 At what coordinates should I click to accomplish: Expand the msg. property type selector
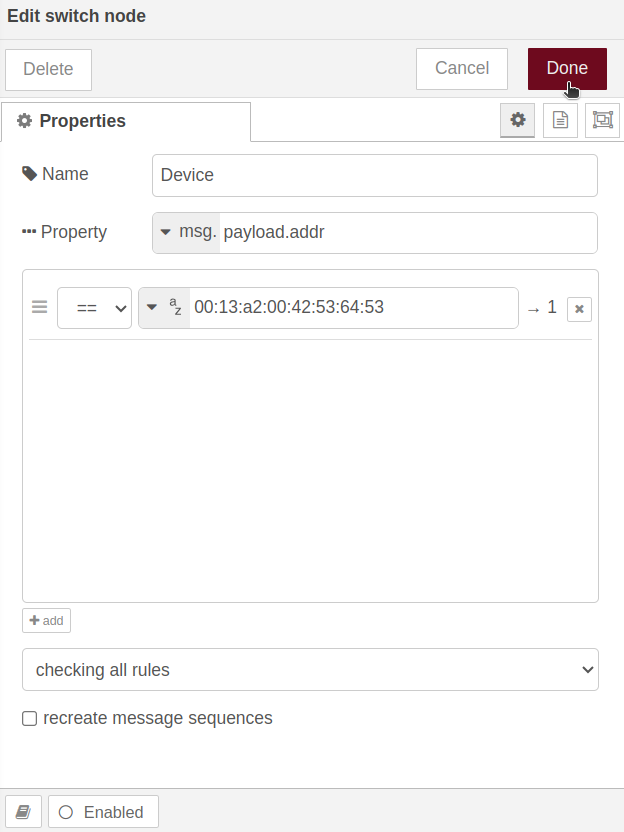tap(187, 232)
